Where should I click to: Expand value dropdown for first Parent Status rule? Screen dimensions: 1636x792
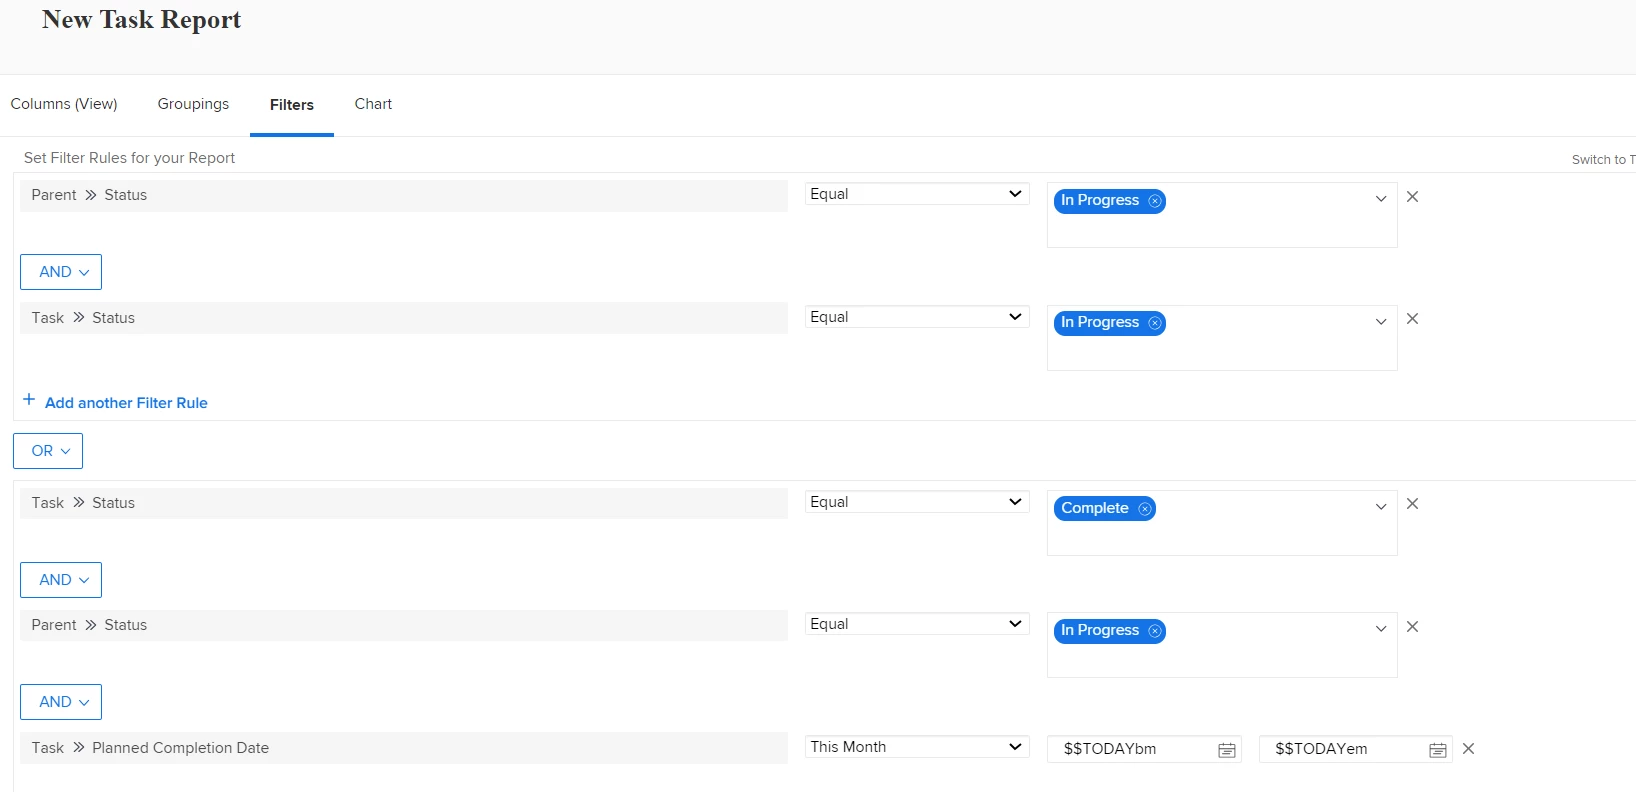pyautogui.click(x=1381, y=199)
